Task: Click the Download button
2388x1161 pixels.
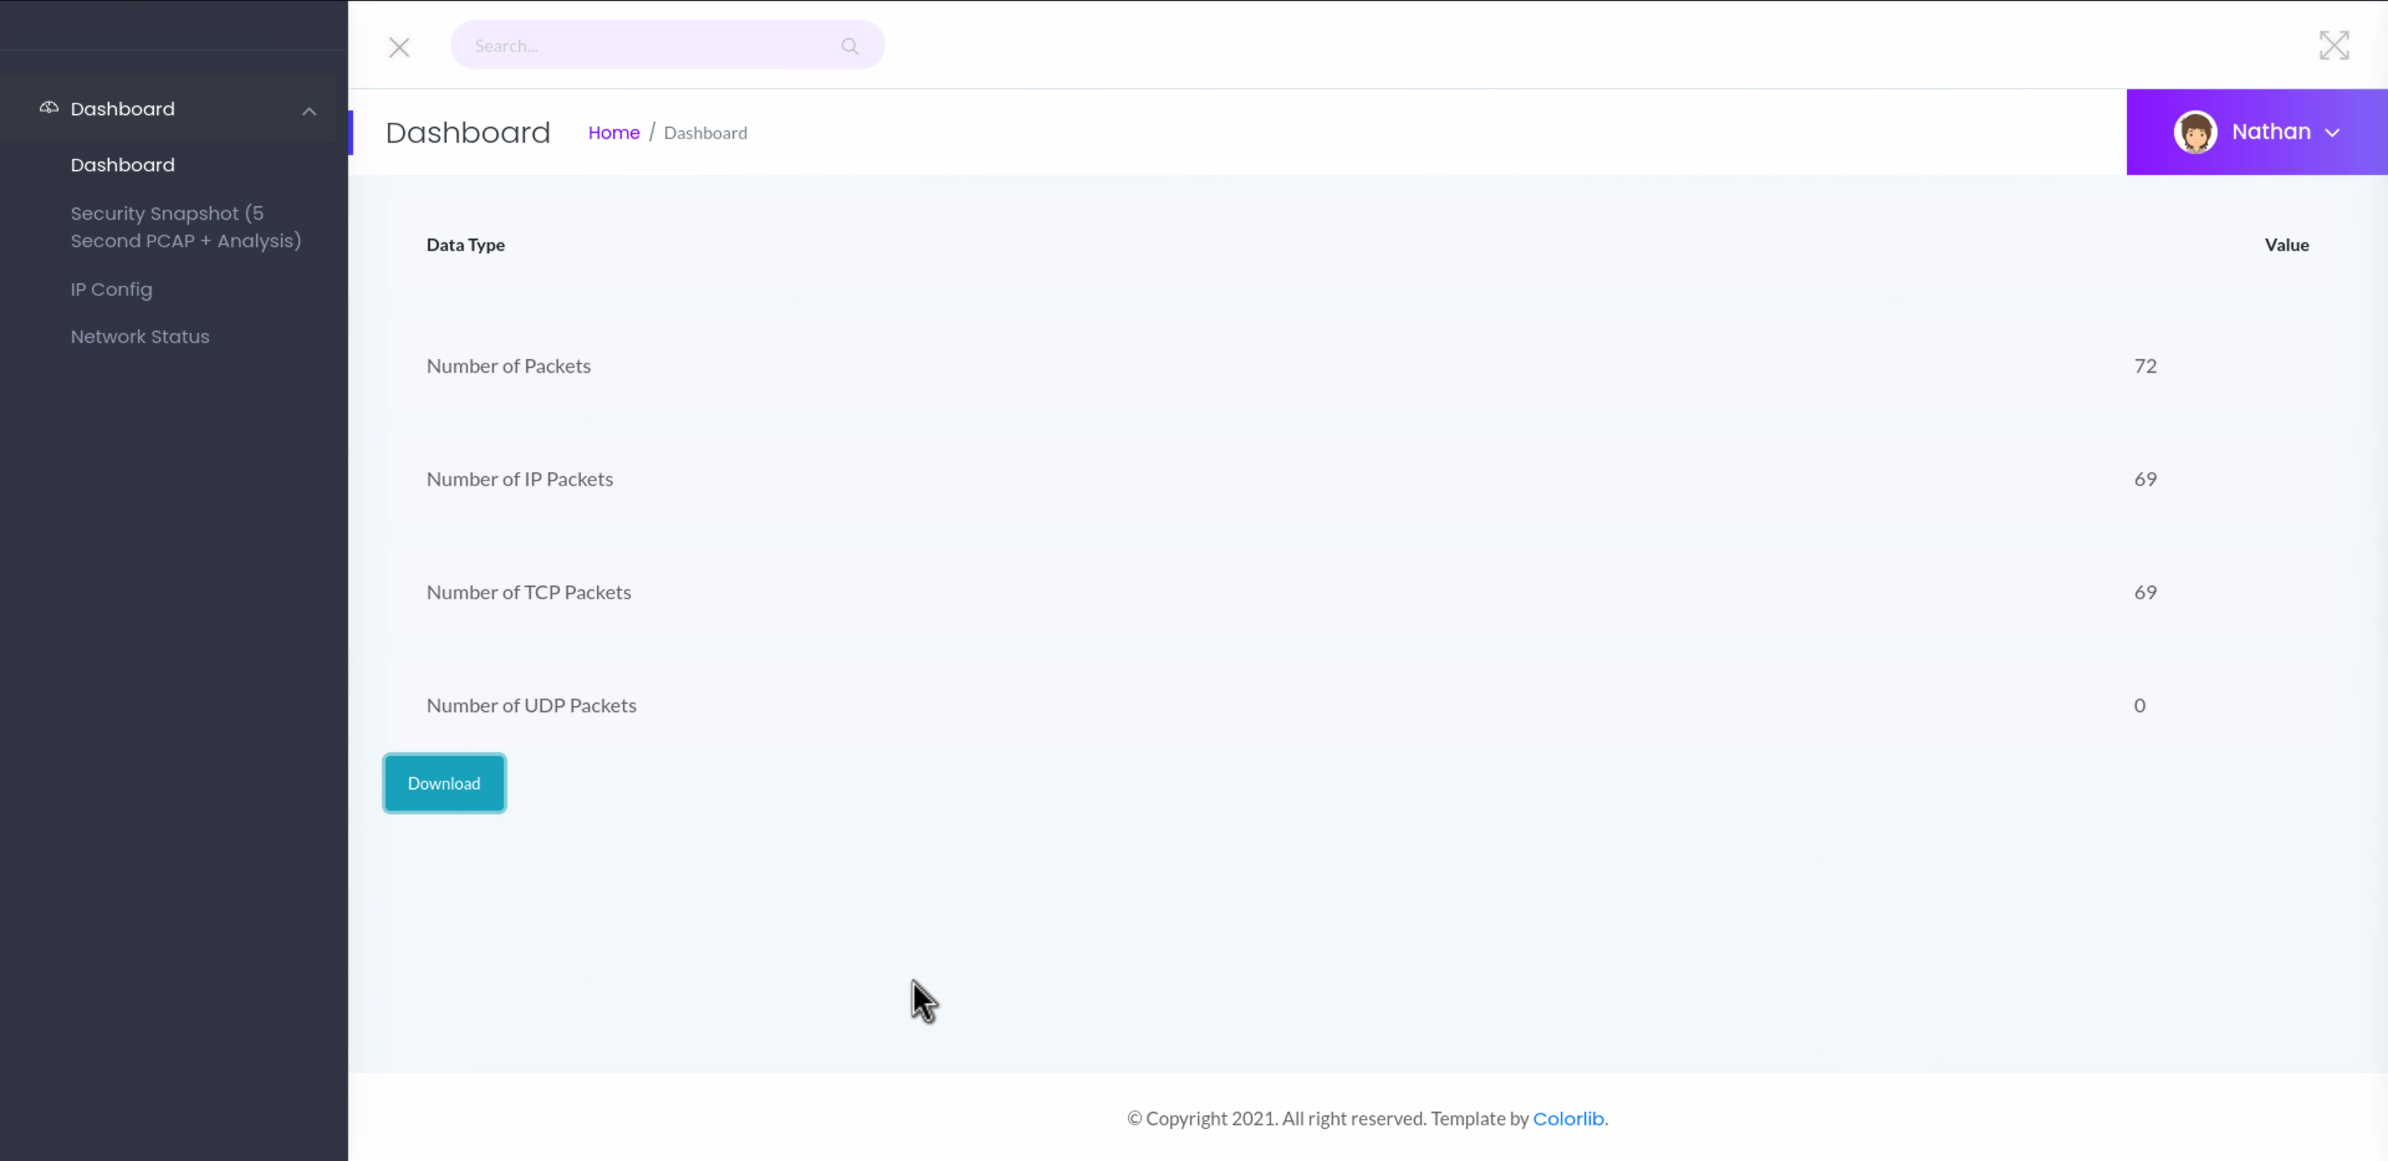Action: pos(444,783)
